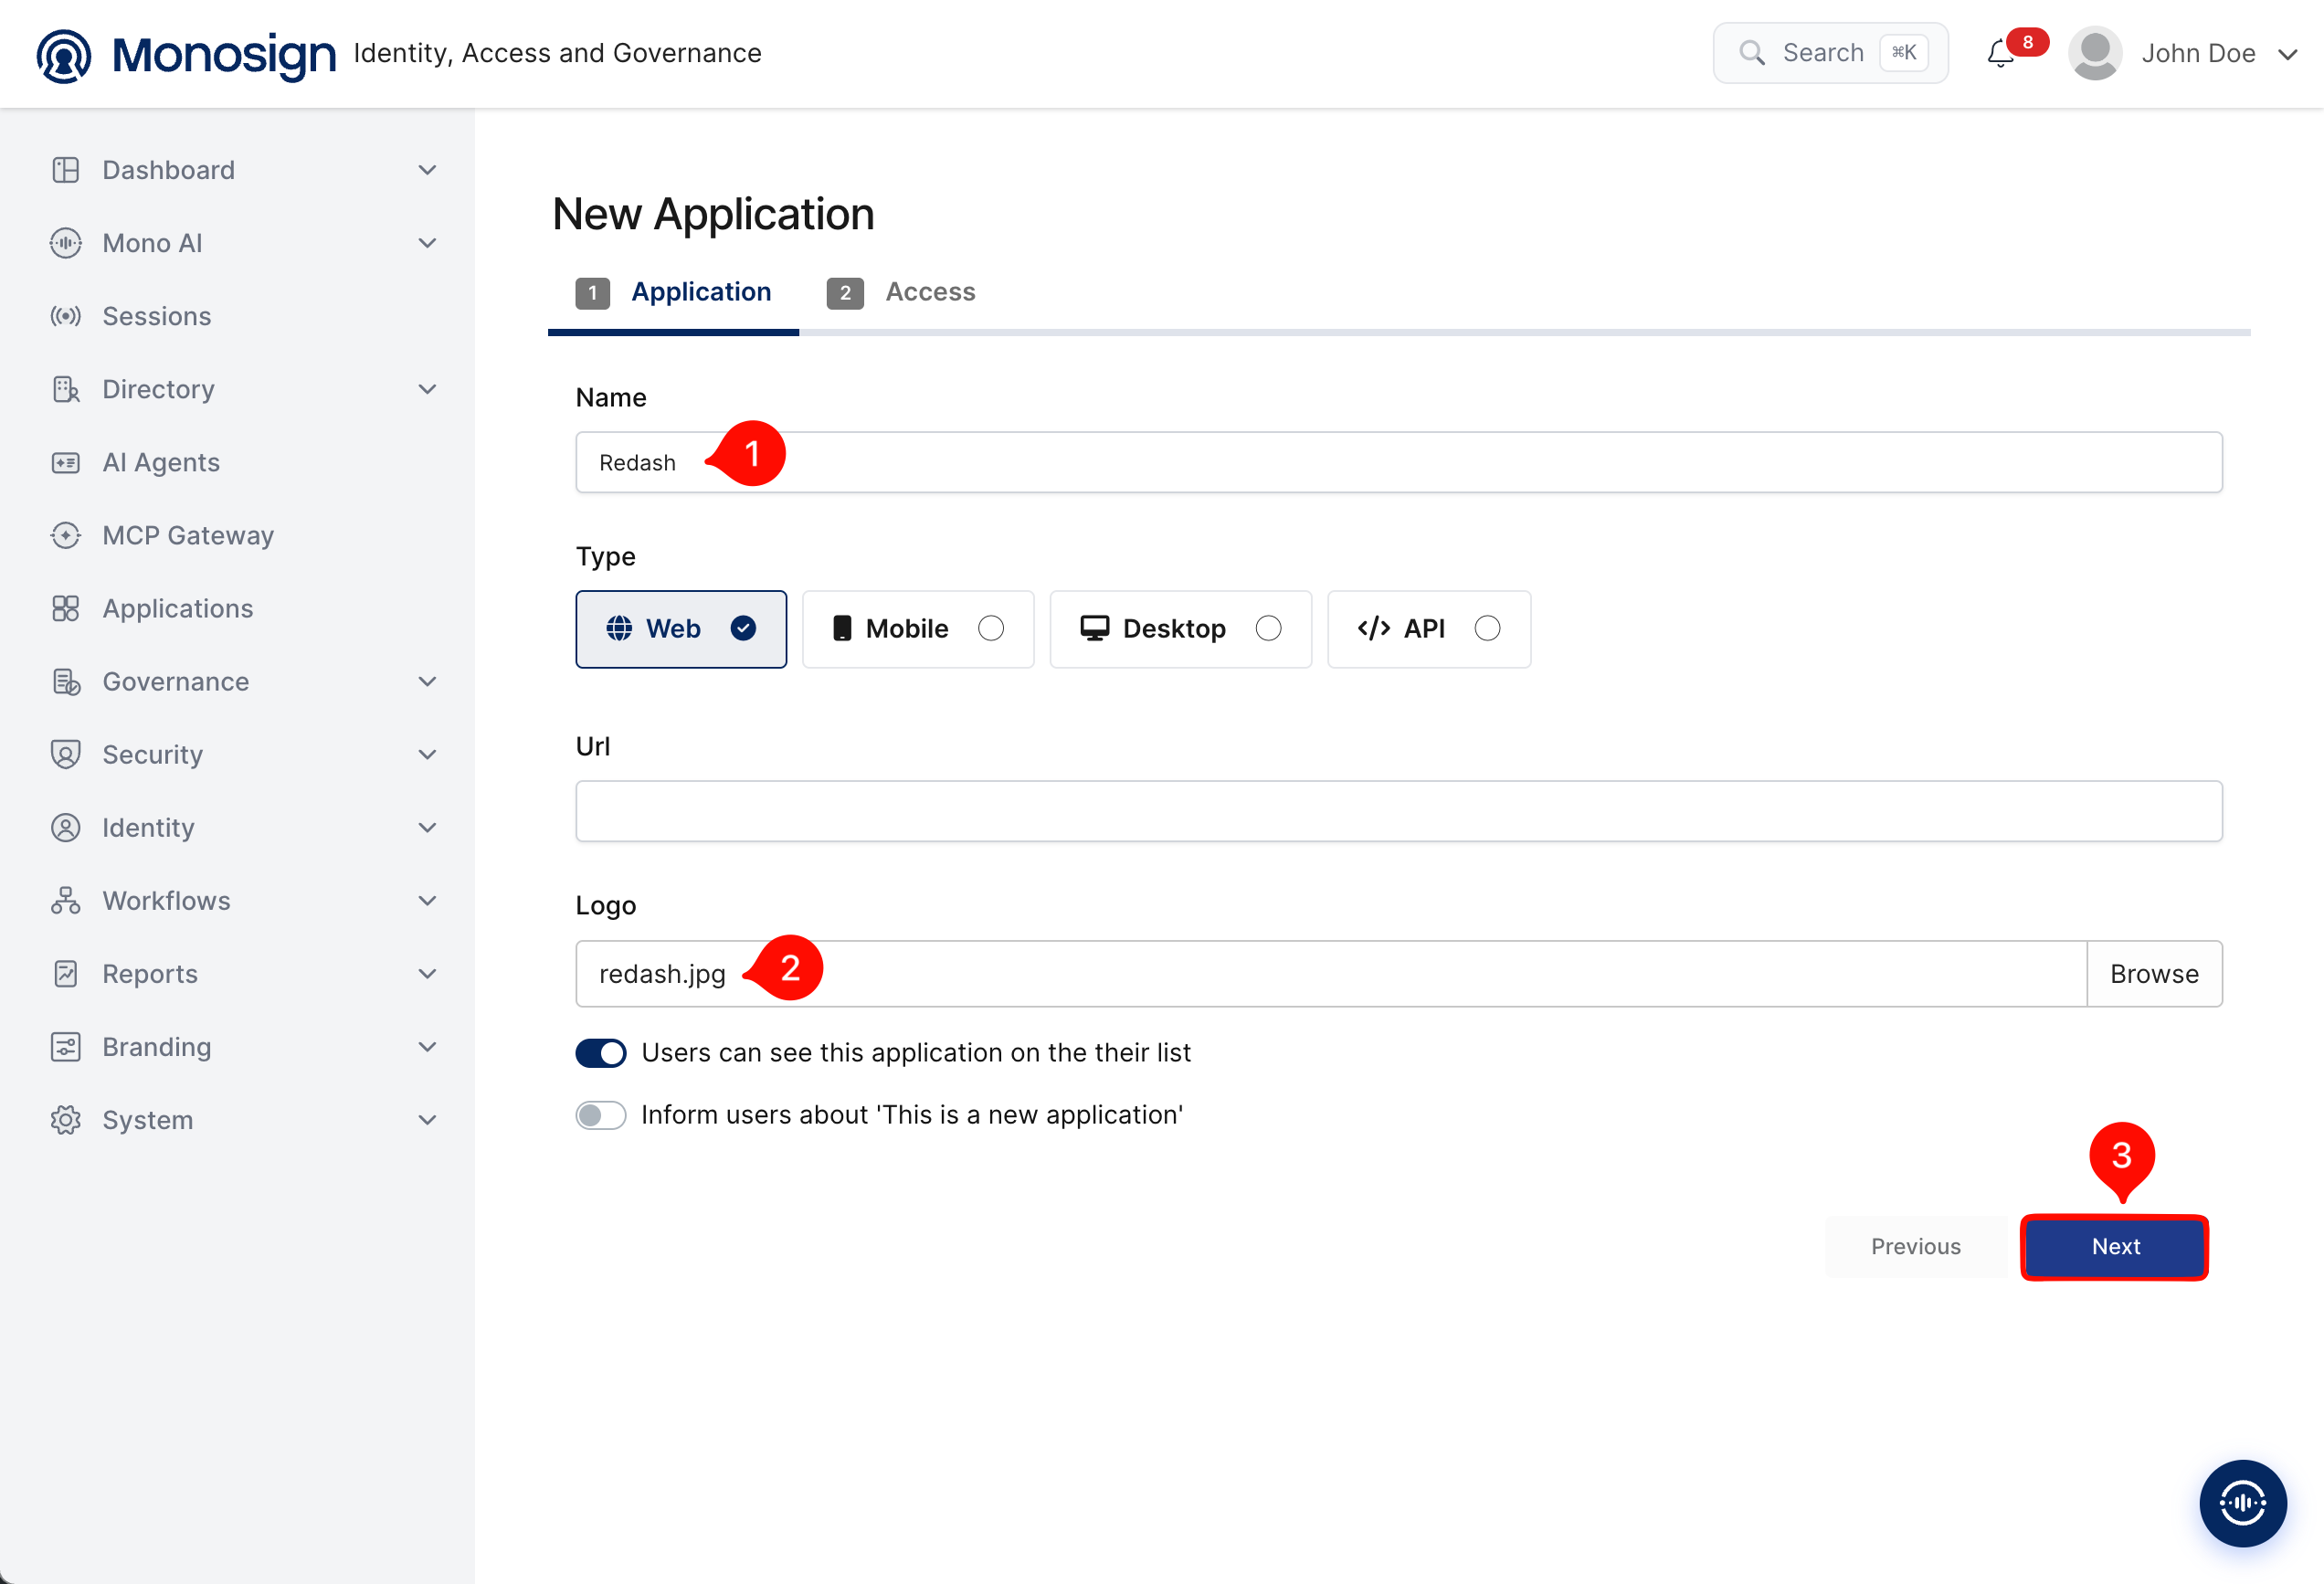Expand the Security menu chevron
This screenshot has width=2324, height=1584.
(427, 754)
